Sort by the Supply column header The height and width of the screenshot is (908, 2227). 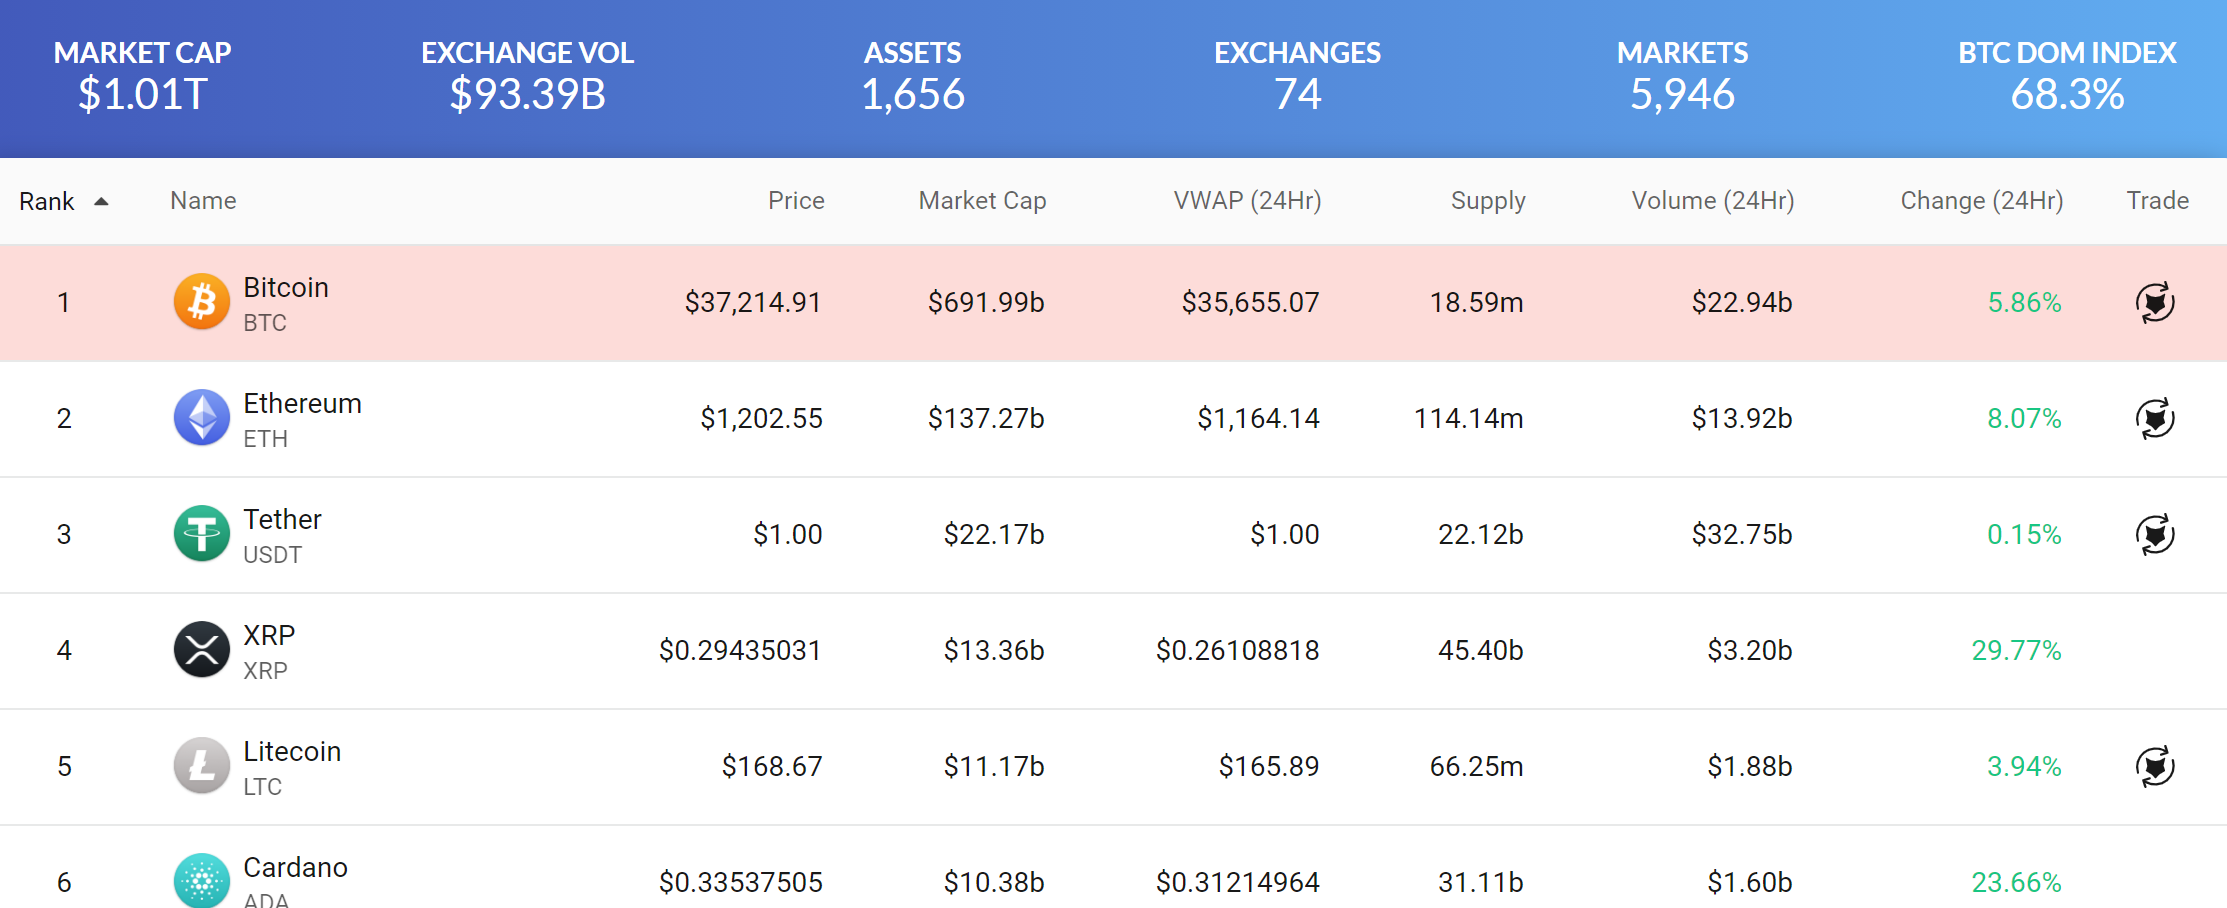[1488, 201]
